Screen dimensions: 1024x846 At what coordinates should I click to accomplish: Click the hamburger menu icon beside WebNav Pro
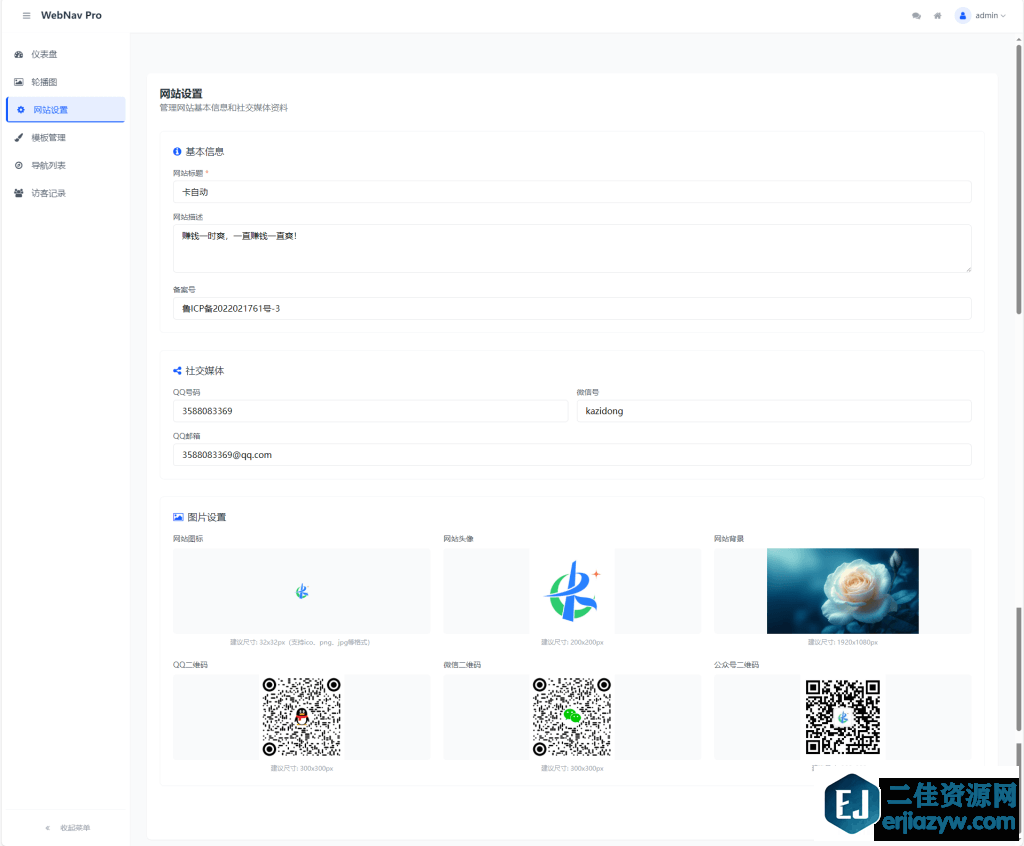click(26, 16)
